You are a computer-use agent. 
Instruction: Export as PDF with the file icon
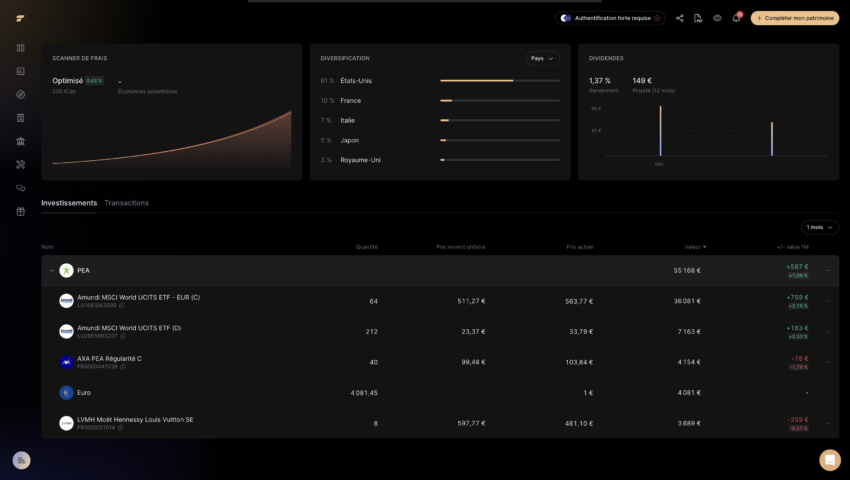(x=698, y=18)
